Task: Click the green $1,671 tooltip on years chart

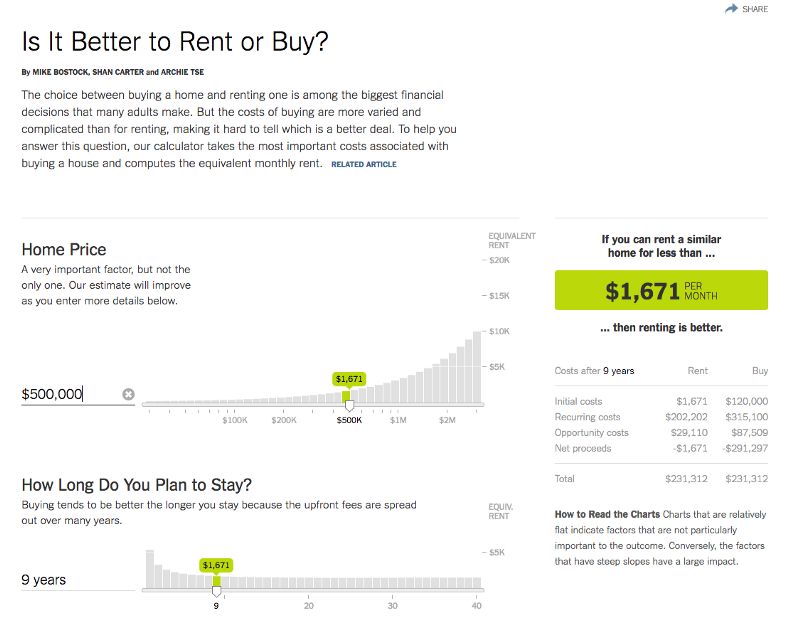Action: [216, 565]
